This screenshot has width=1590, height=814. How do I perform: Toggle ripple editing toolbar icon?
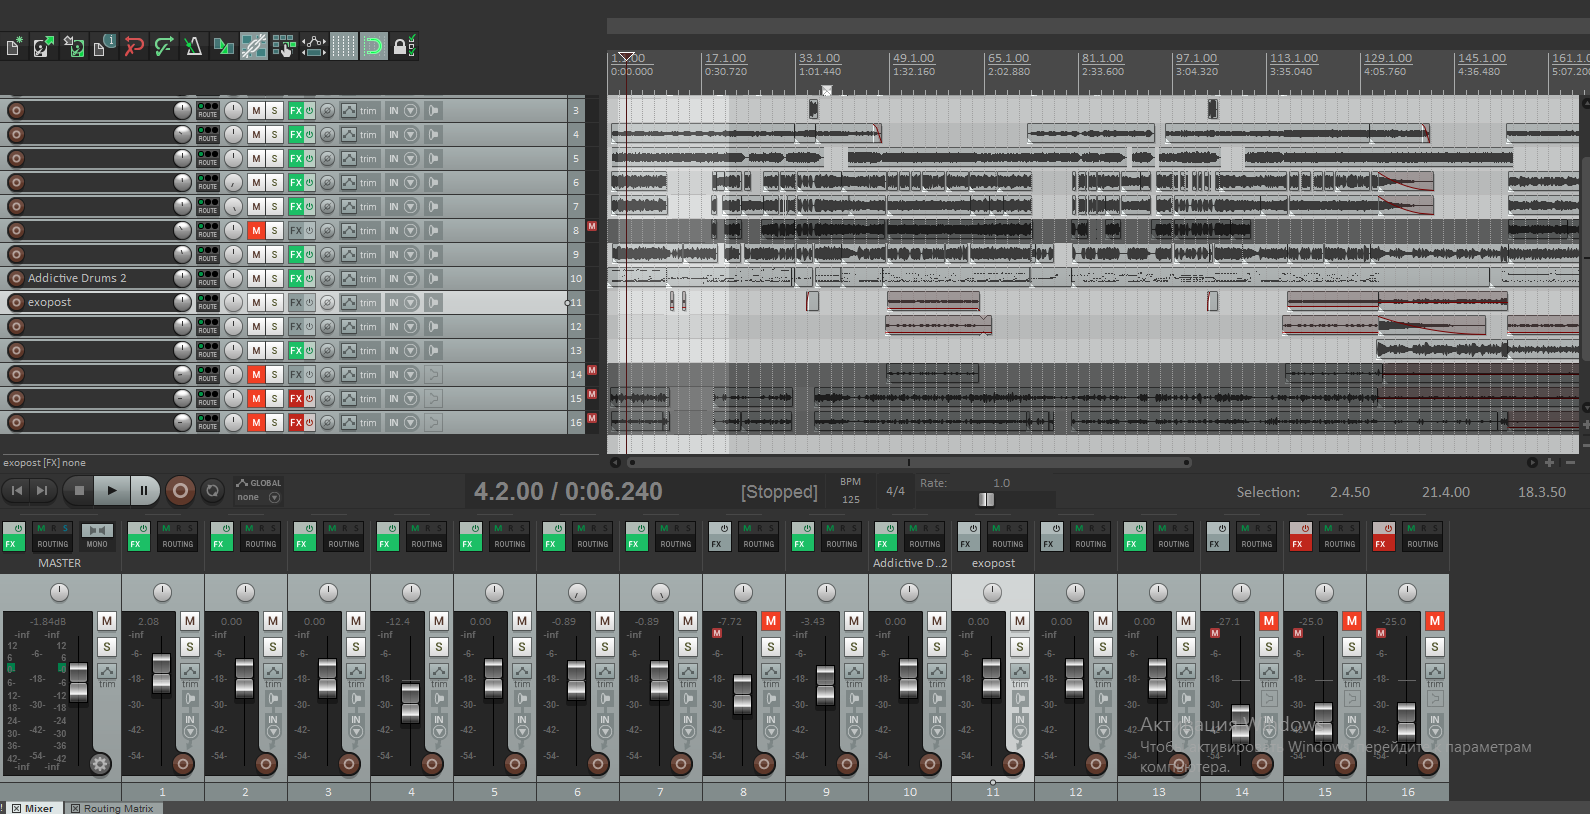(284, 46)
